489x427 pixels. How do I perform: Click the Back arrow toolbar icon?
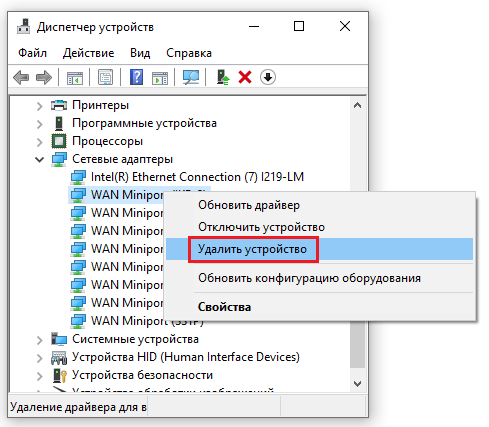click(x=21, y=78)
